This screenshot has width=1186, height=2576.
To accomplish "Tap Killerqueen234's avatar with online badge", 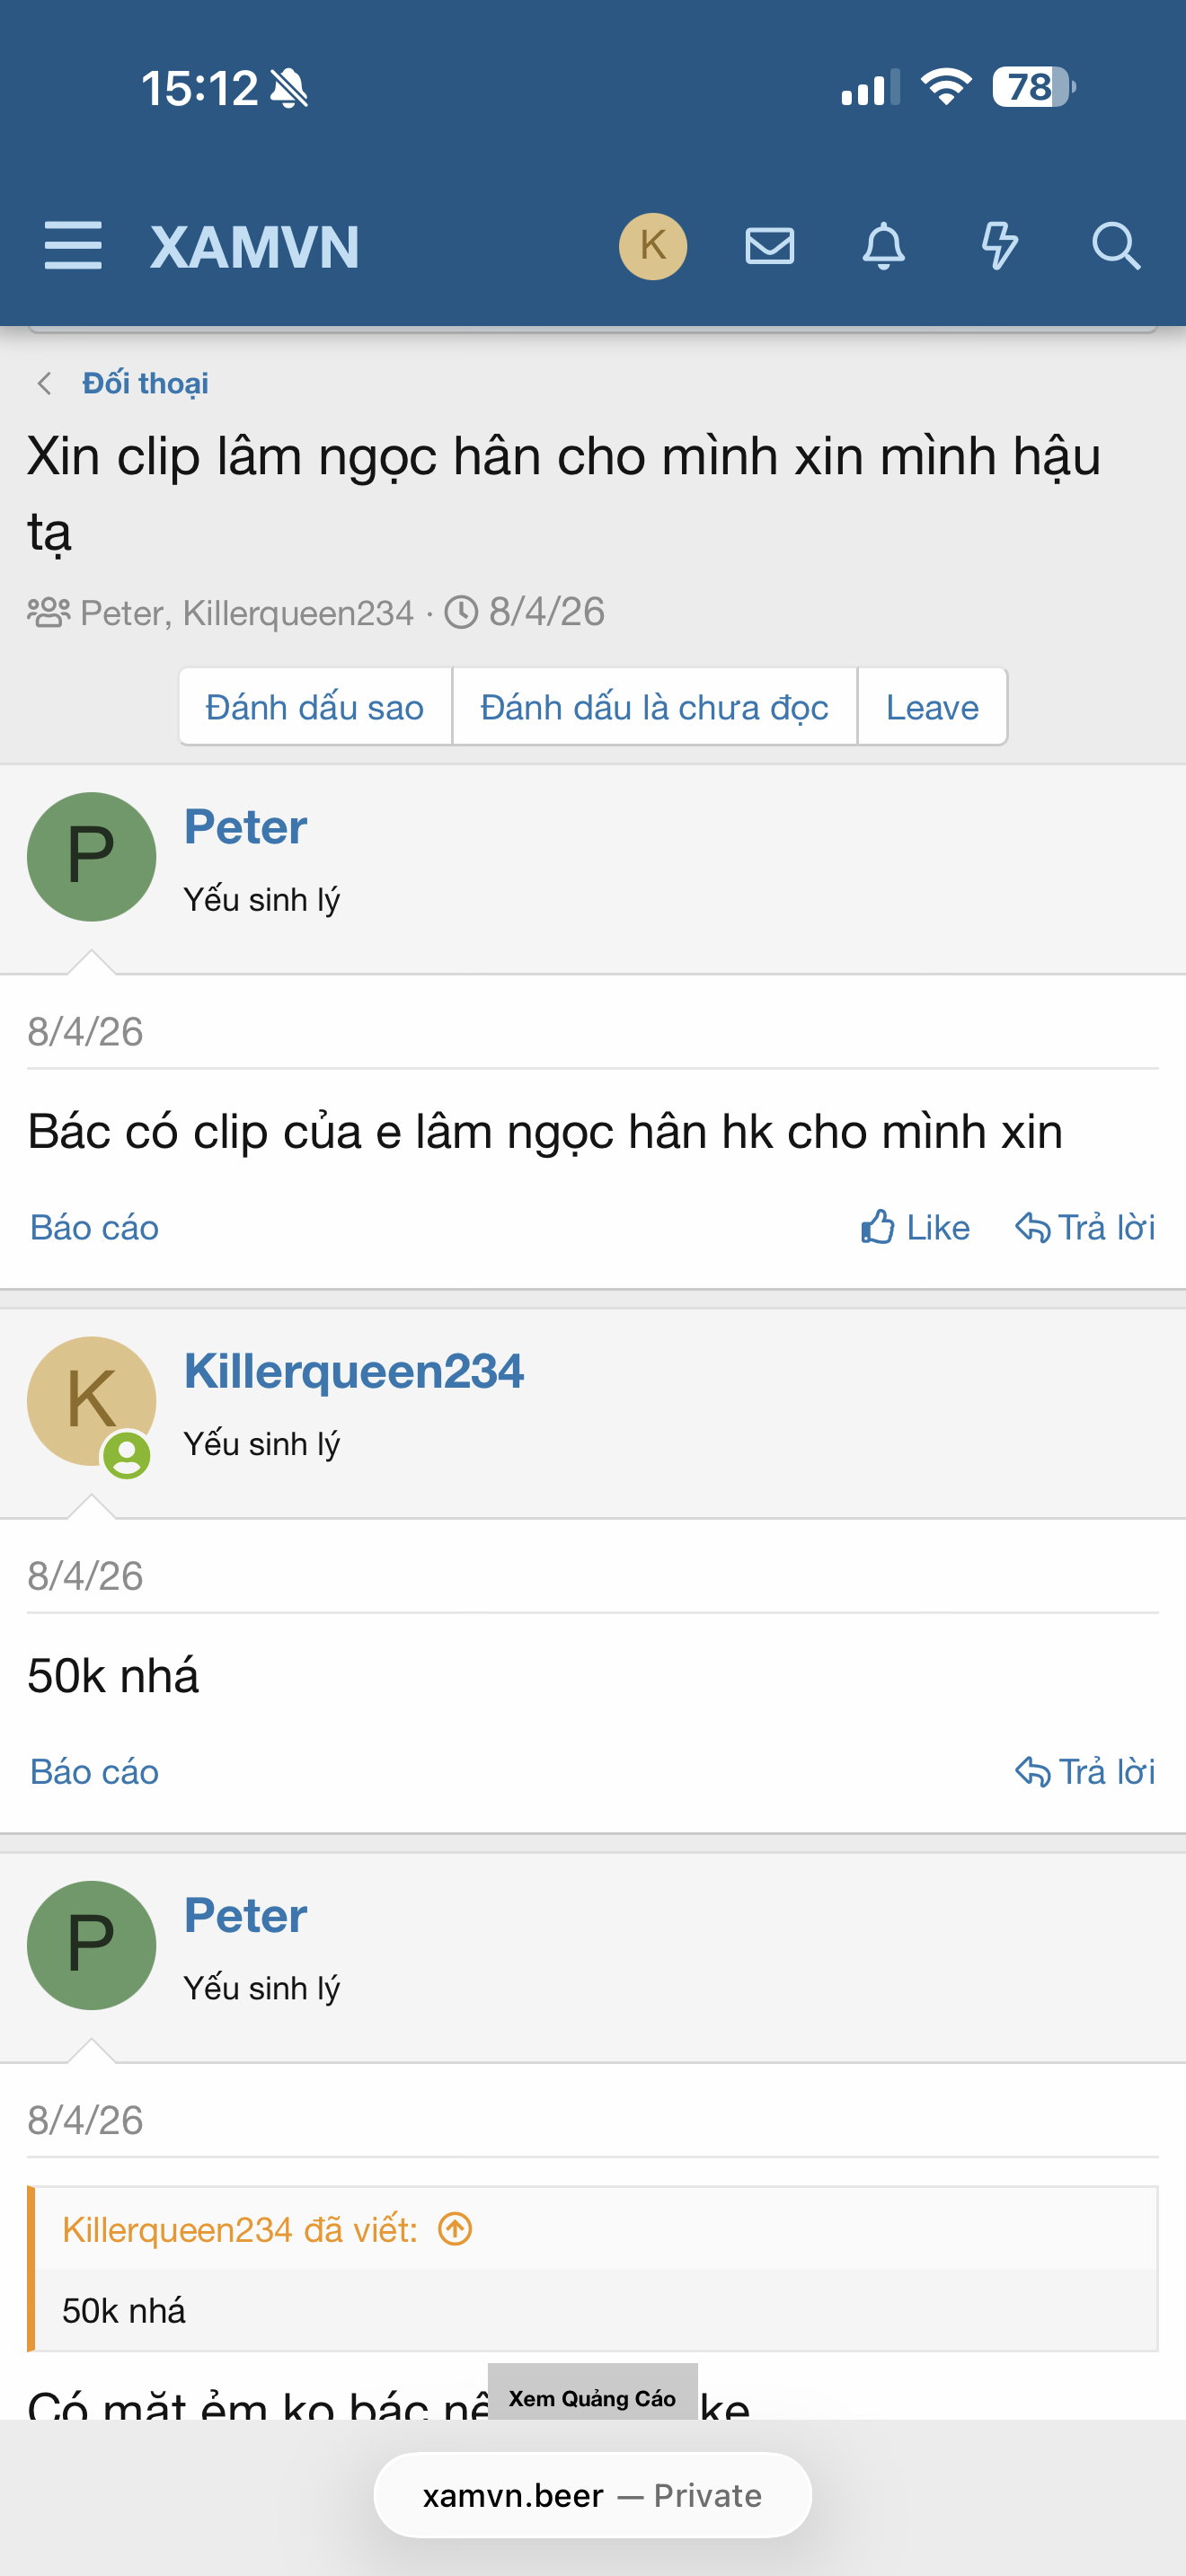I will (91, 1401).
